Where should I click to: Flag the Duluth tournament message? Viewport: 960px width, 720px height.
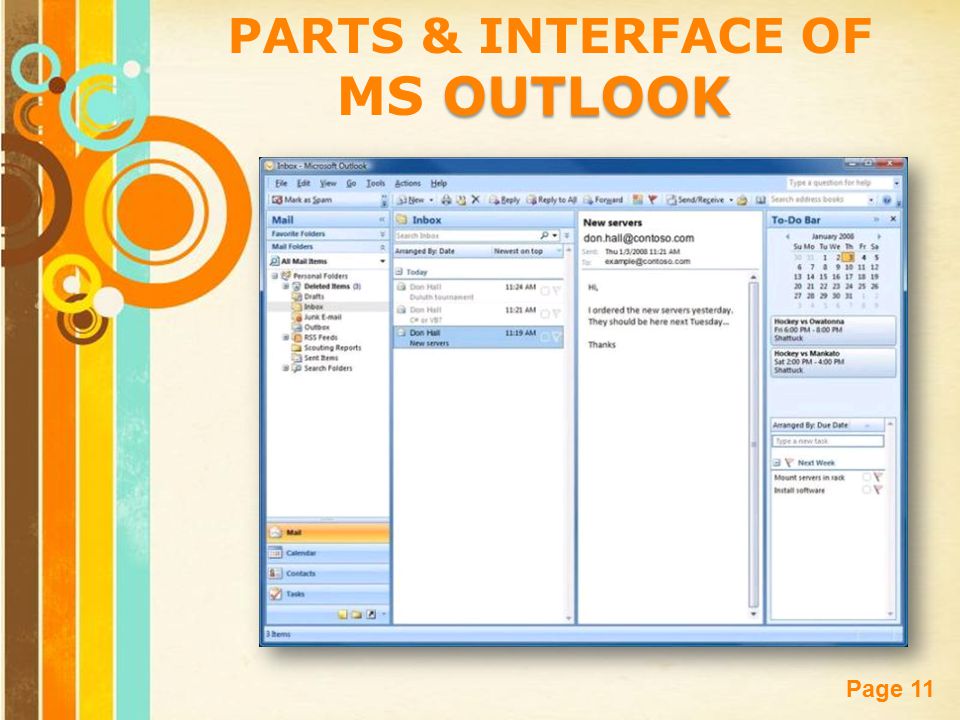tap(557, 291)
